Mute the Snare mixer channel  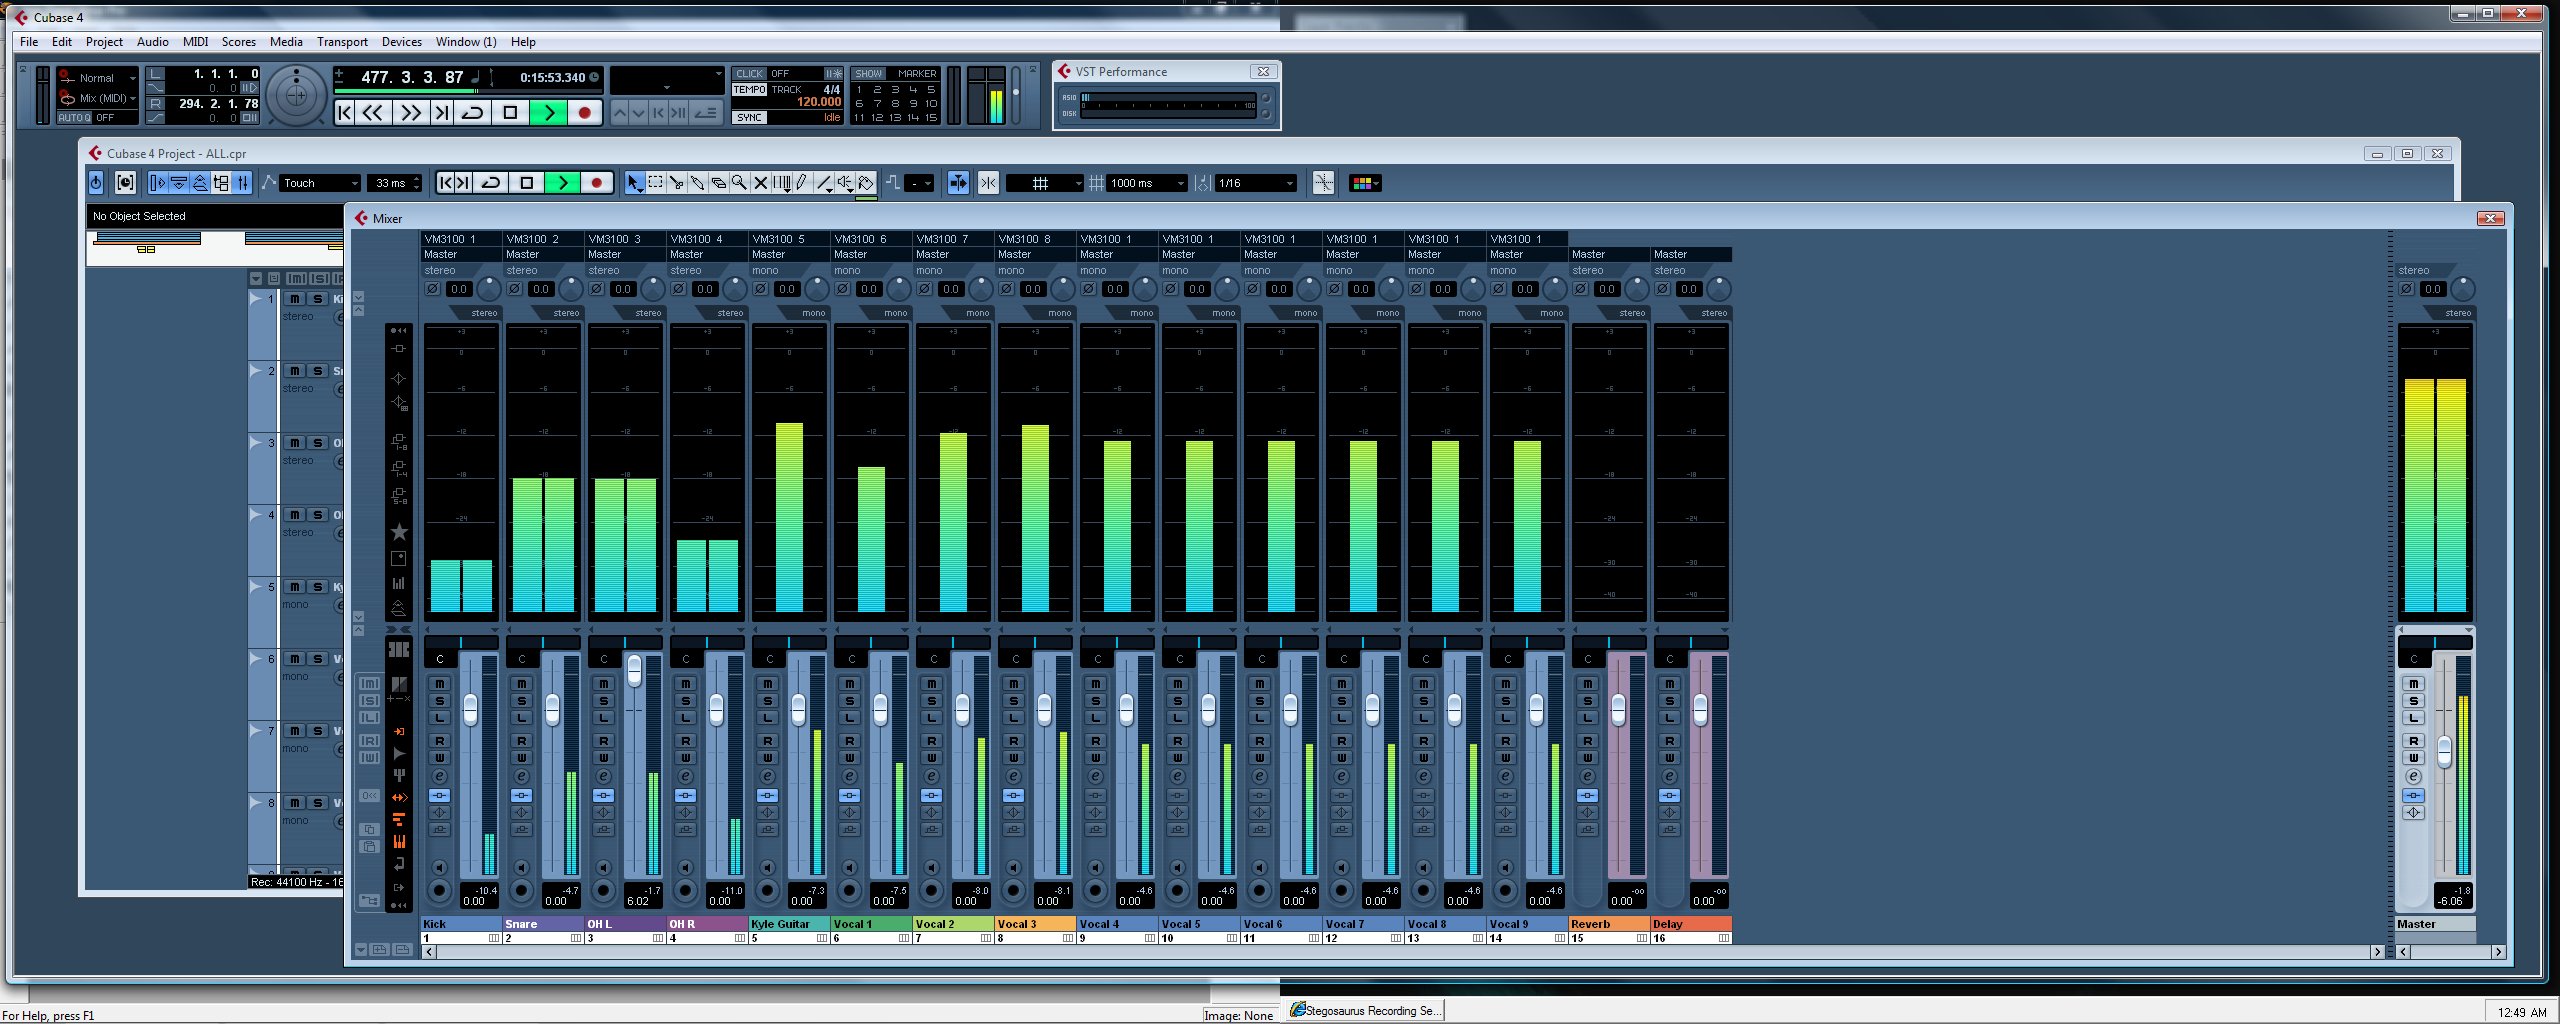(521, 684)
